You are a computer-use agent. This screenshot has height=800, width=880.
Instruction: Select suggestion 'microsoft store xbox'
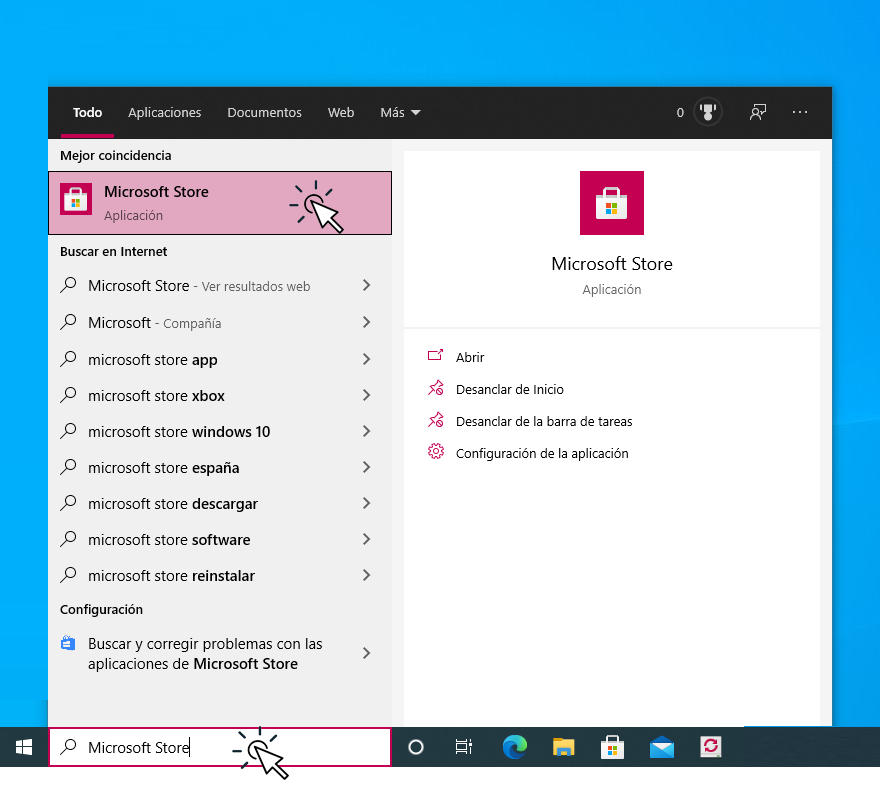(x=220, y=395)
